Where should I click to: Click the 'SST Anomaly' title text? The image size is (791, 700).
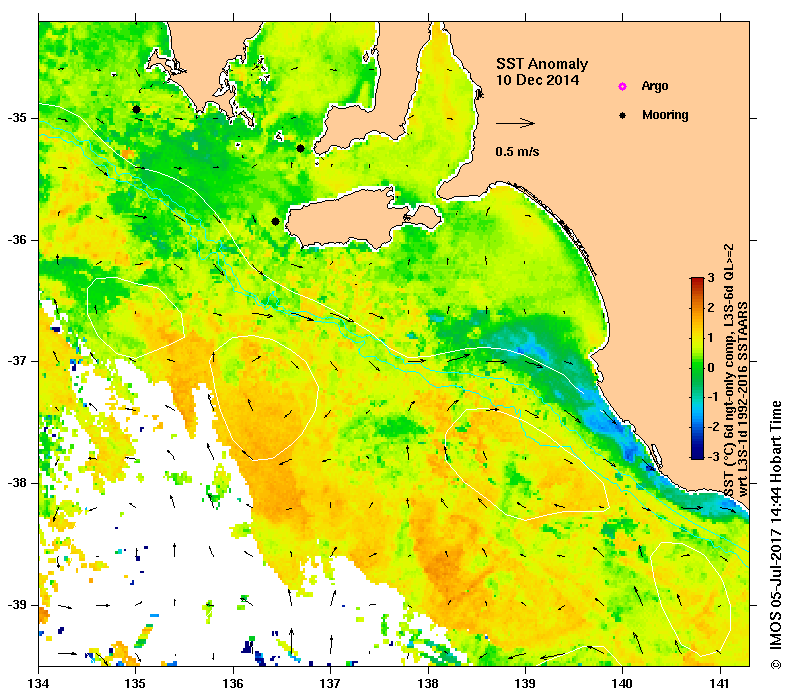point(542,64)
